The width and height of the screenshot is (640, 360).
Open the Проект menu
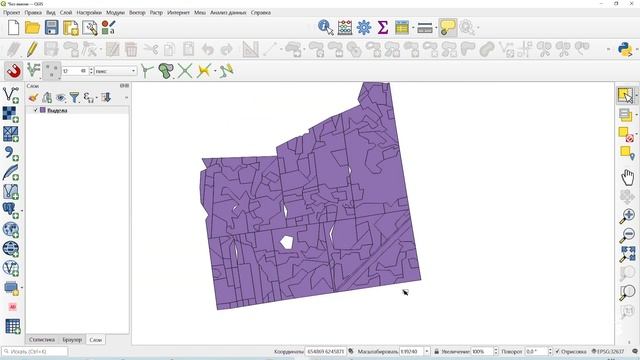point(11,13)
